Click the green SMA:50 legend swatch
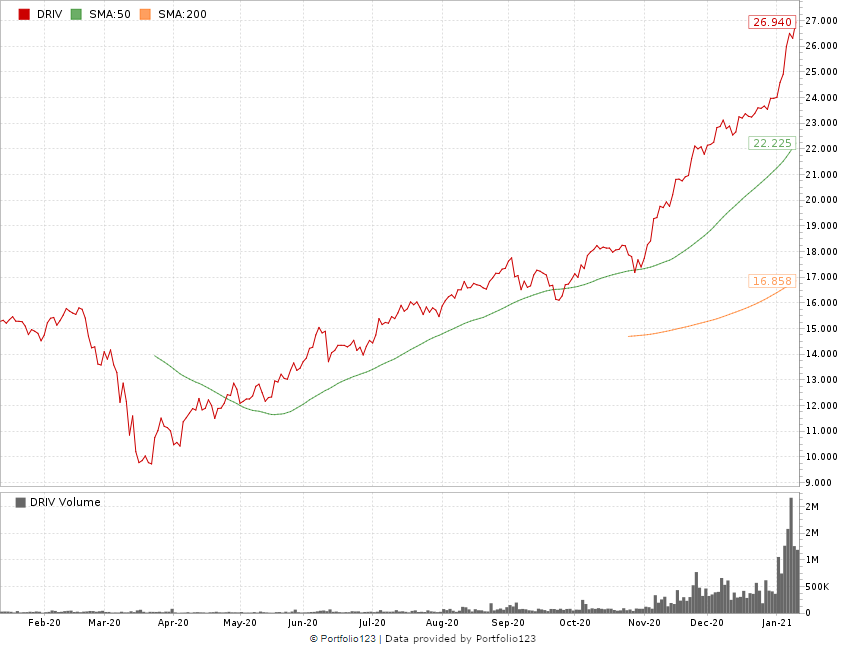 pyautogui.click(x=76, y=15)
